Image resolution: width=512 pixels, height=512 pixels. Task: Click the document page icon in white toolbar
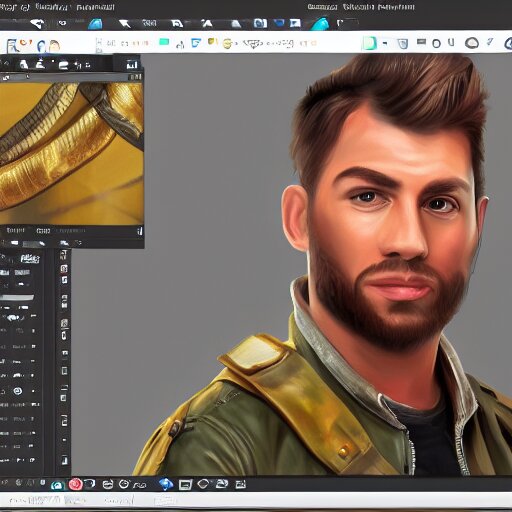(x=12, y=46)
